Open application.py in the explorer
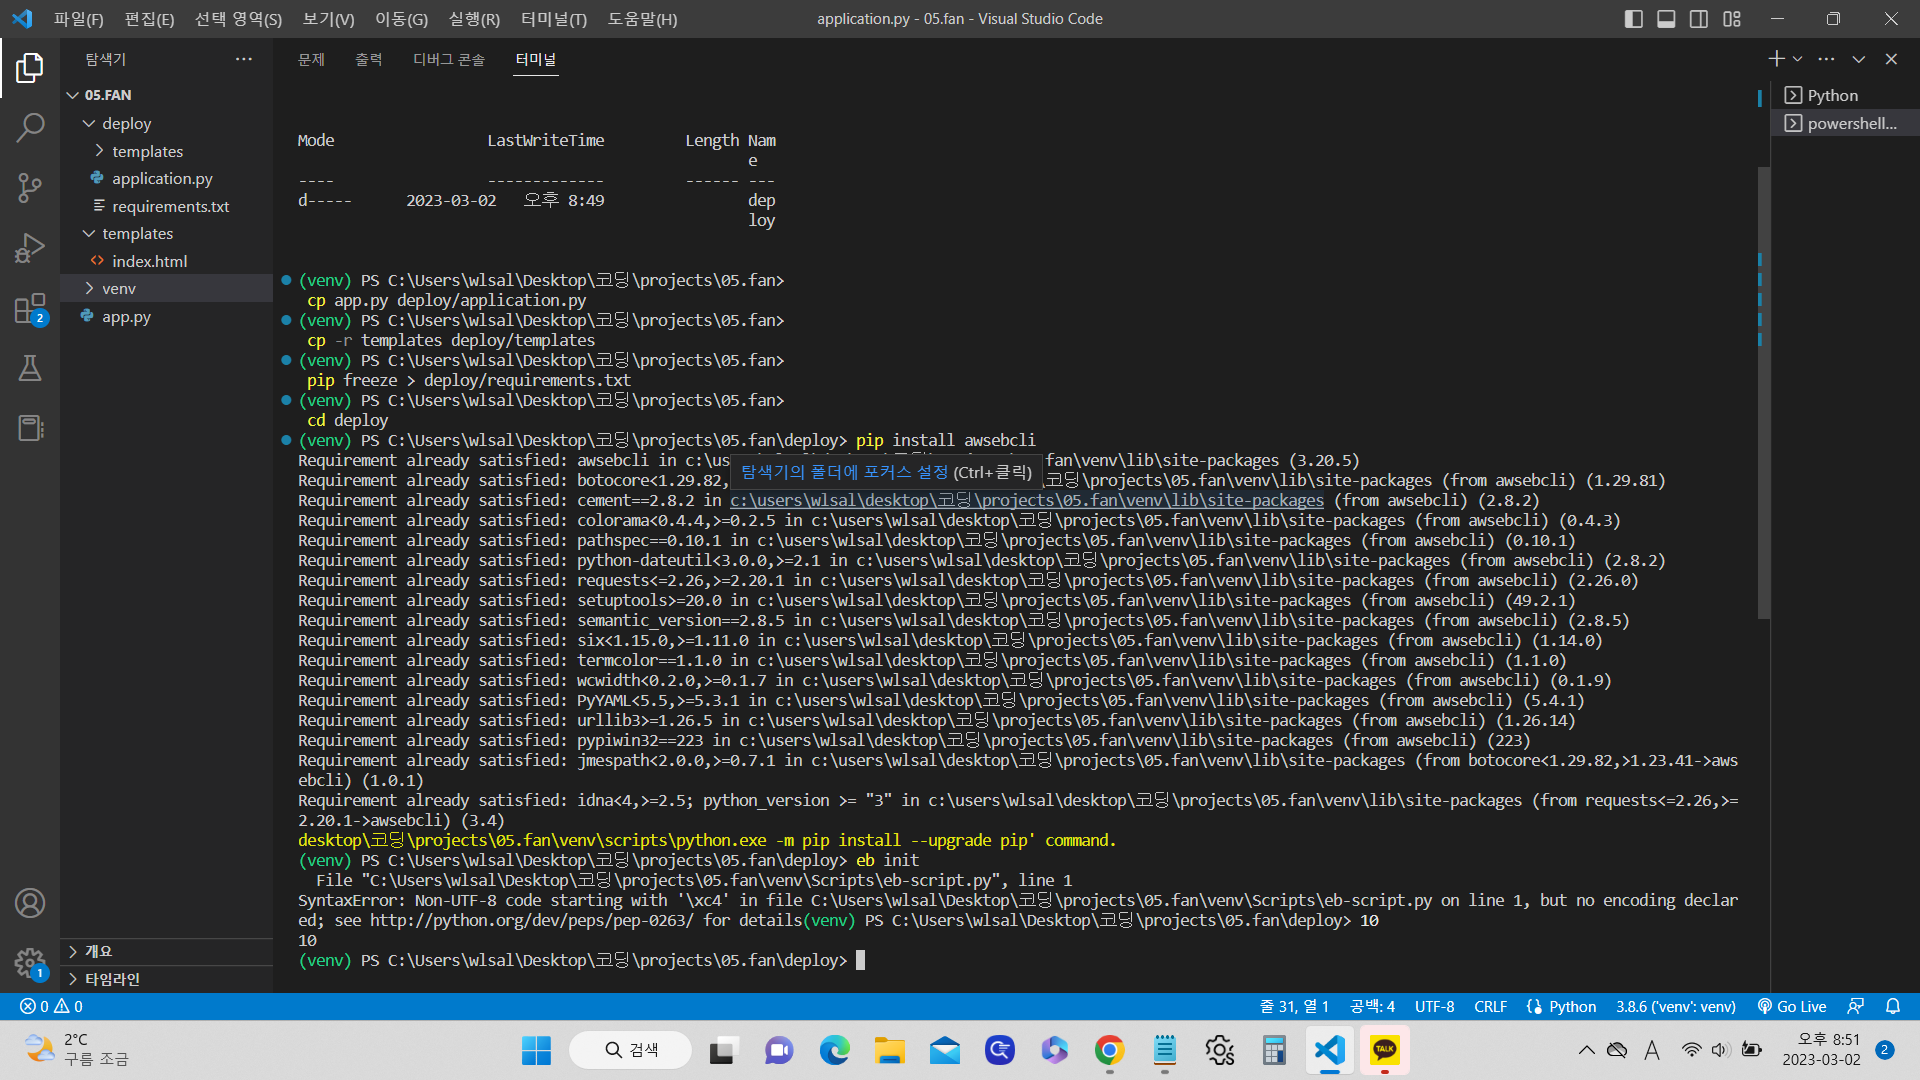Screen dimensions: 1920x1080 point(166,178)
